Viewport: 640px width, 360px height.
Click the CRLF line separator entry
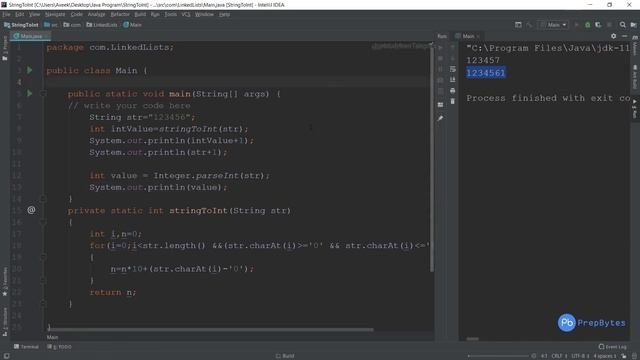[559, 356]
